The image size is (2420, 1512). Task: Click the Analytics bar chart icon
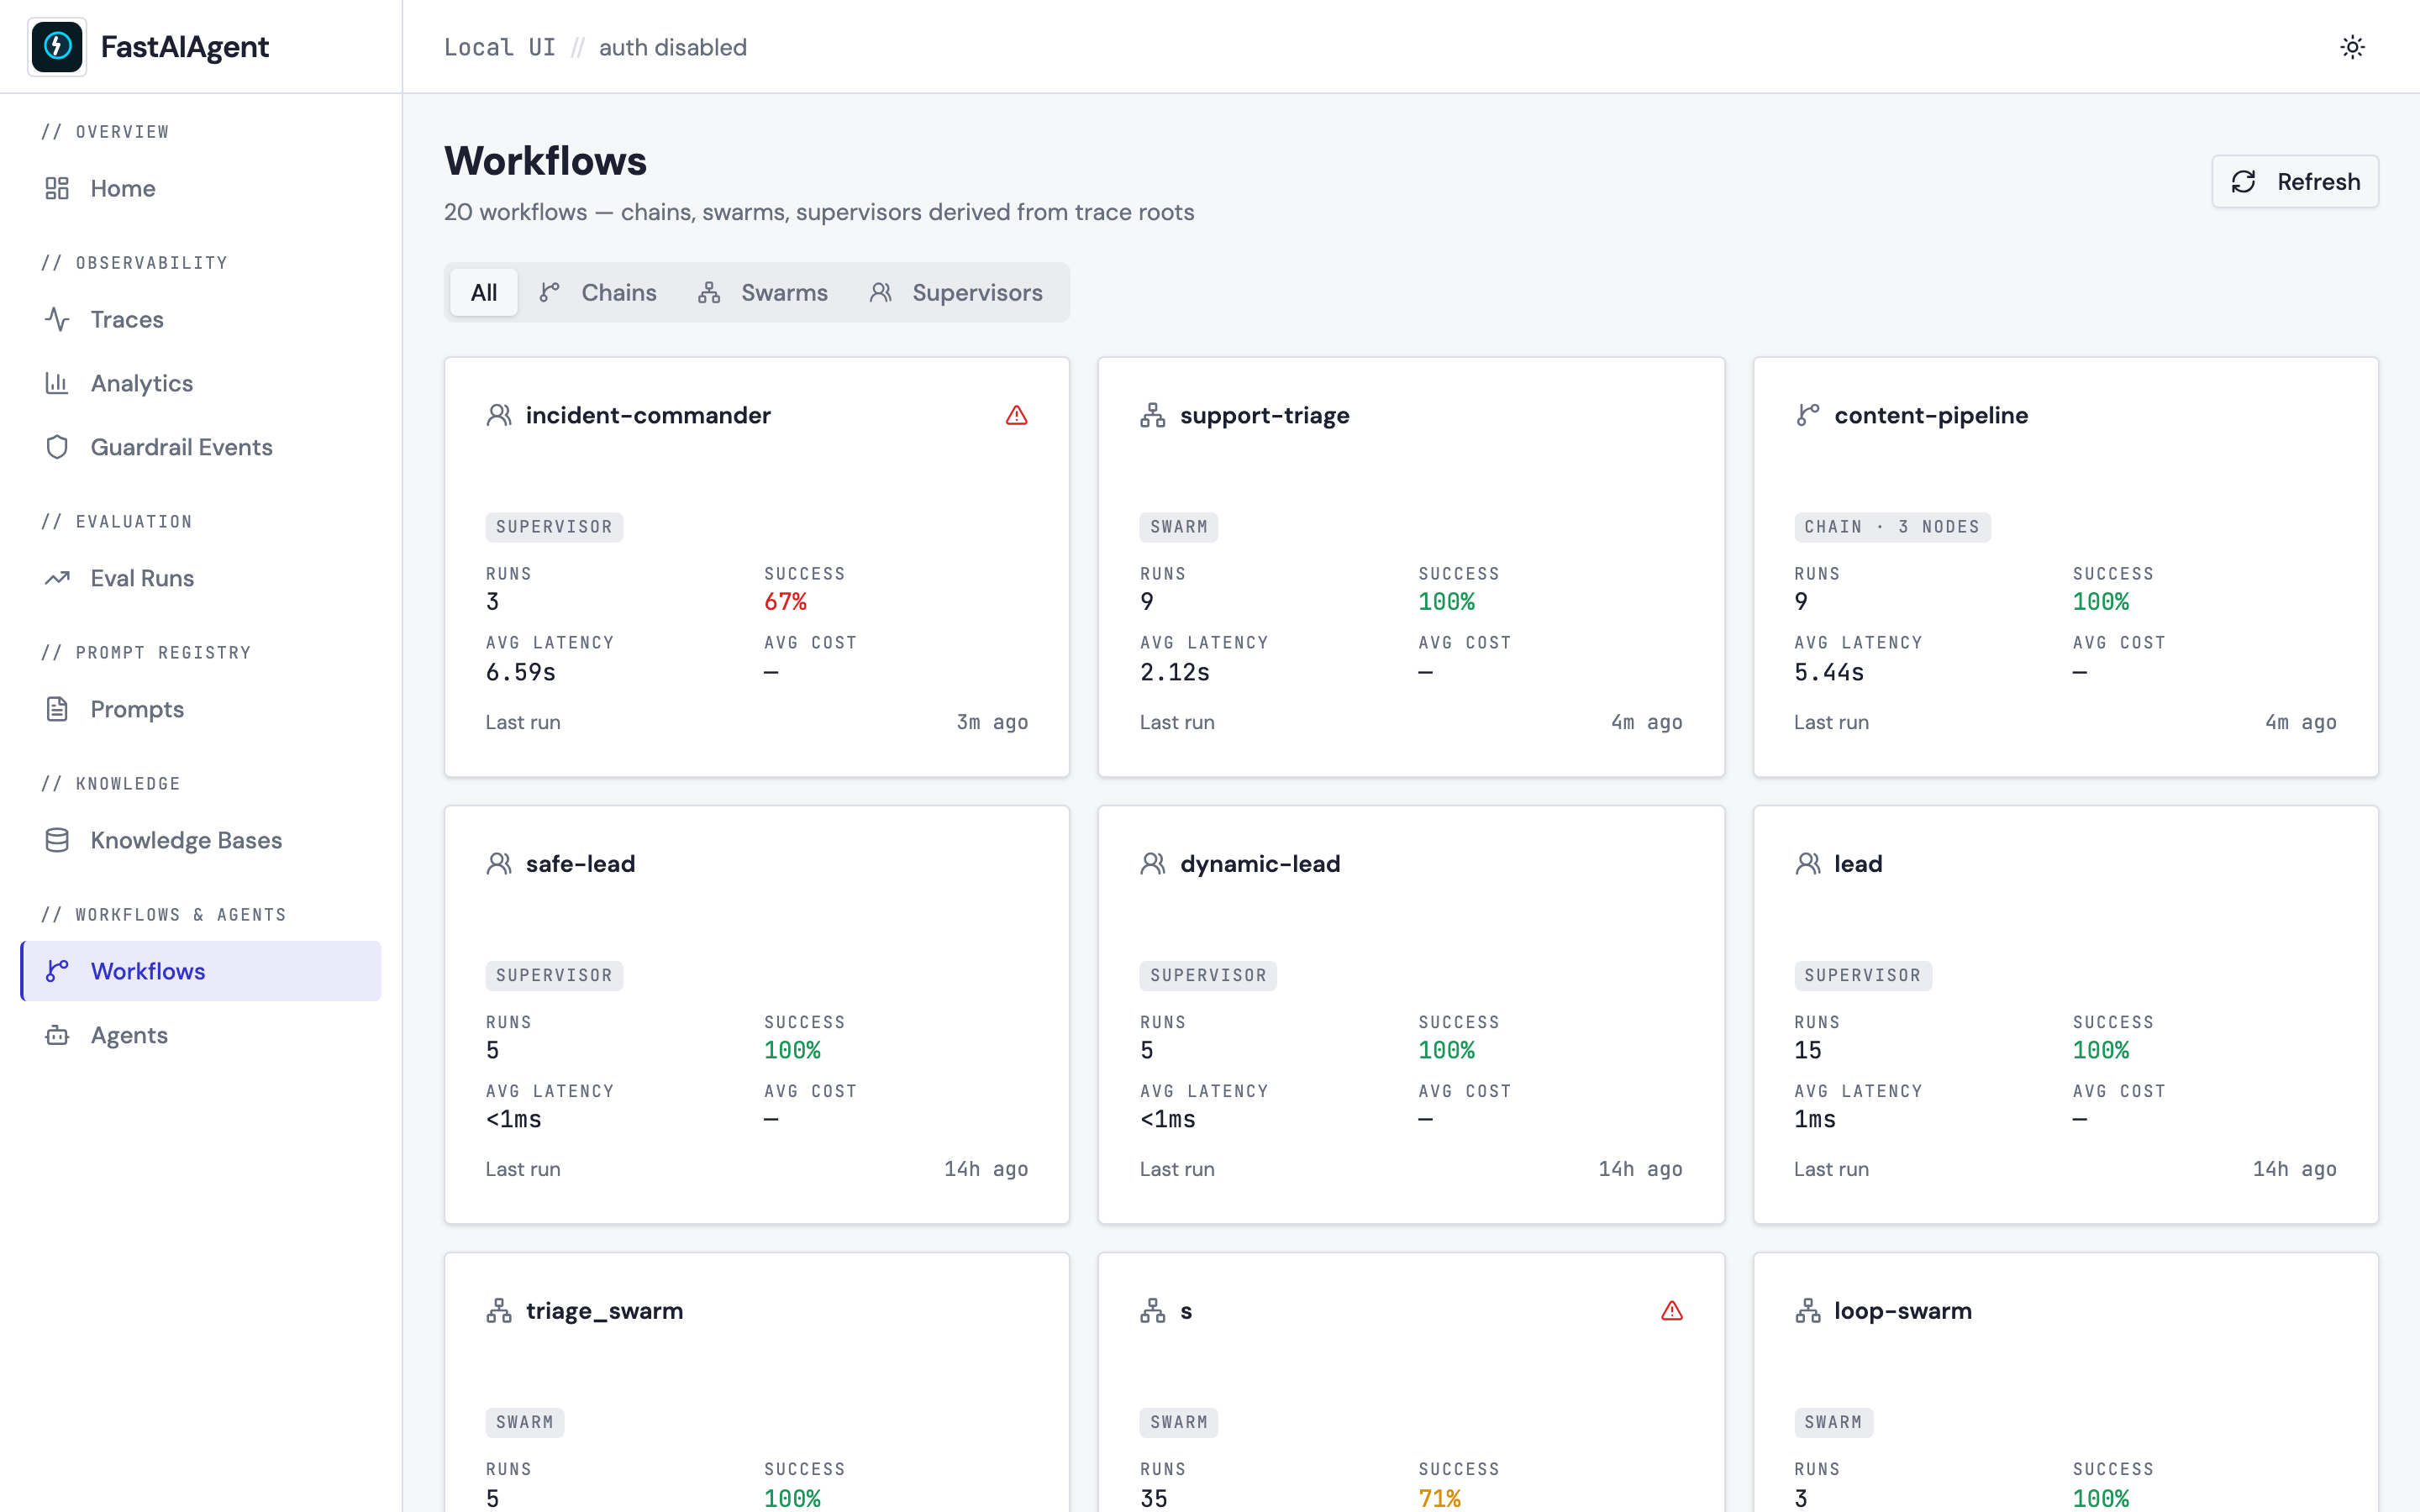click(57, 383)
